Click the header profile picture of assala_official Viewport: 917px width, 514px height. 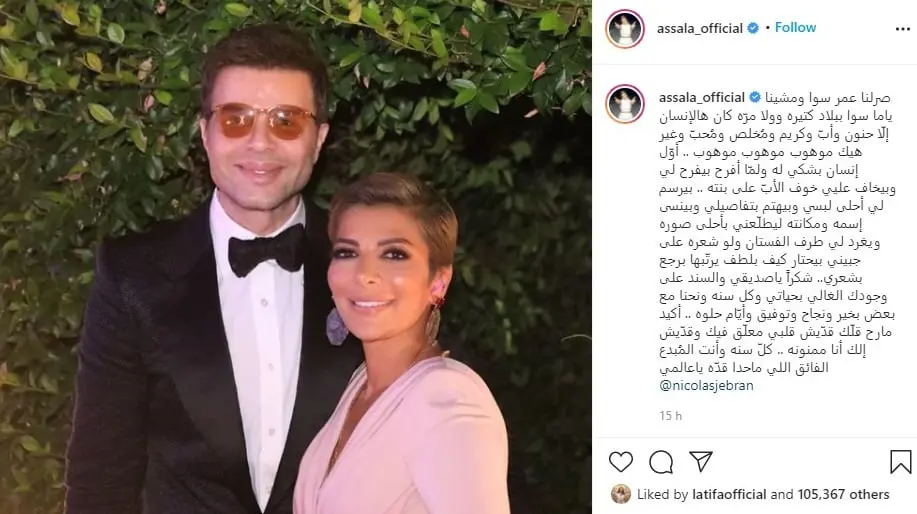[625, 29]
